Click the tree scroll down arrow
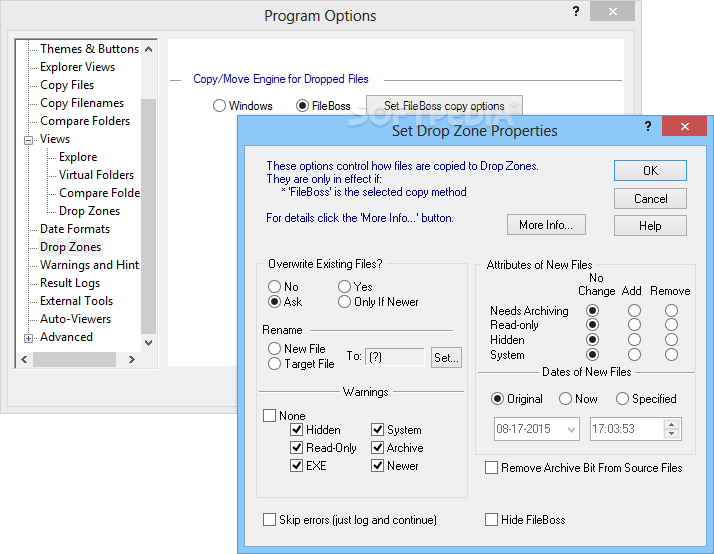This screenshot has height=554, width=714. point(148,343)
